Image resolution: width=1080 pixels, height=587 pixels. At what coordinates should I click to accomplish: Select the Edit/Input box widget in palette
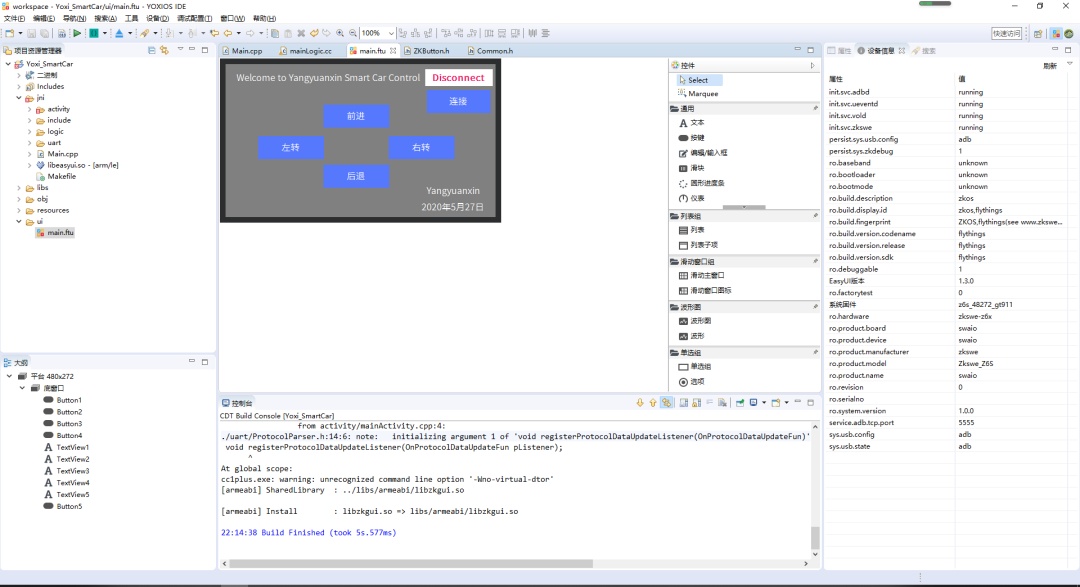pos(703,153)
